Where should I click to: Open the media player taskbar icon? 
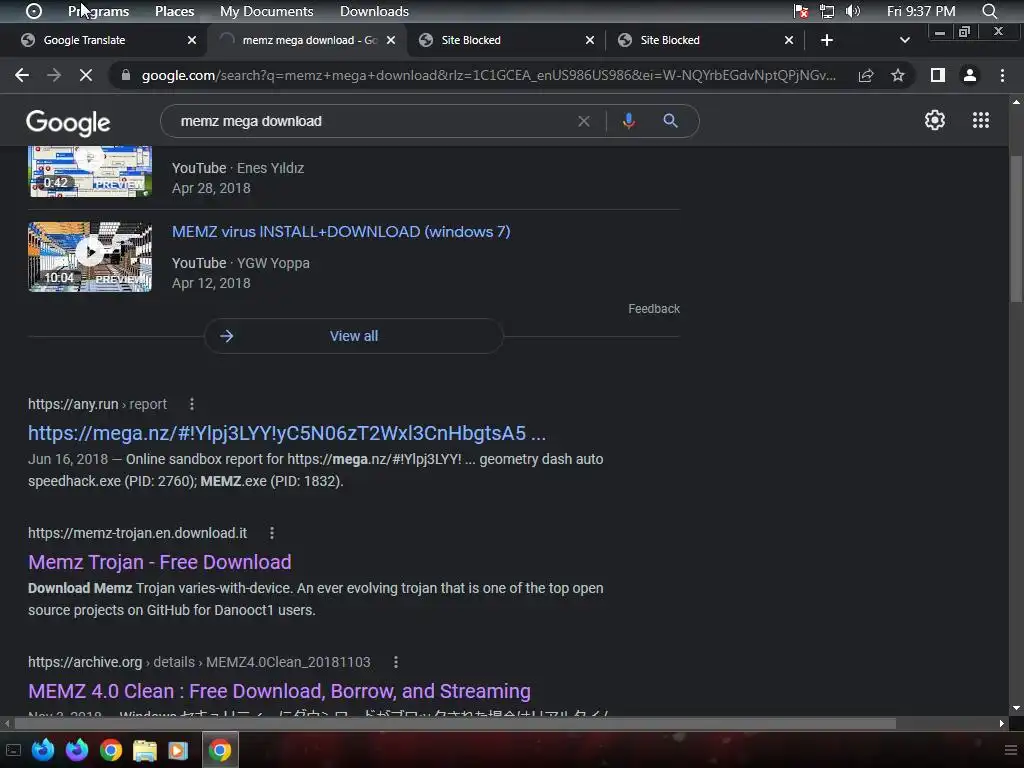coord(178,750)
